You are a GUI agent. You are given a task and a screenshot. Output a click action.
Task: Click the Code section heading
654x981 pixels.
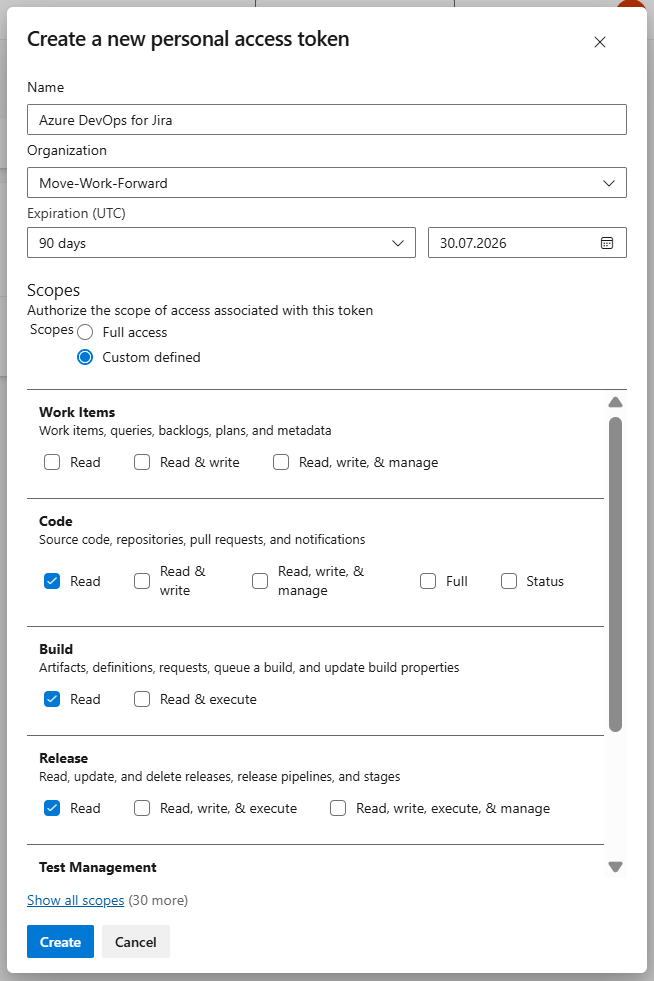point(56,521)
